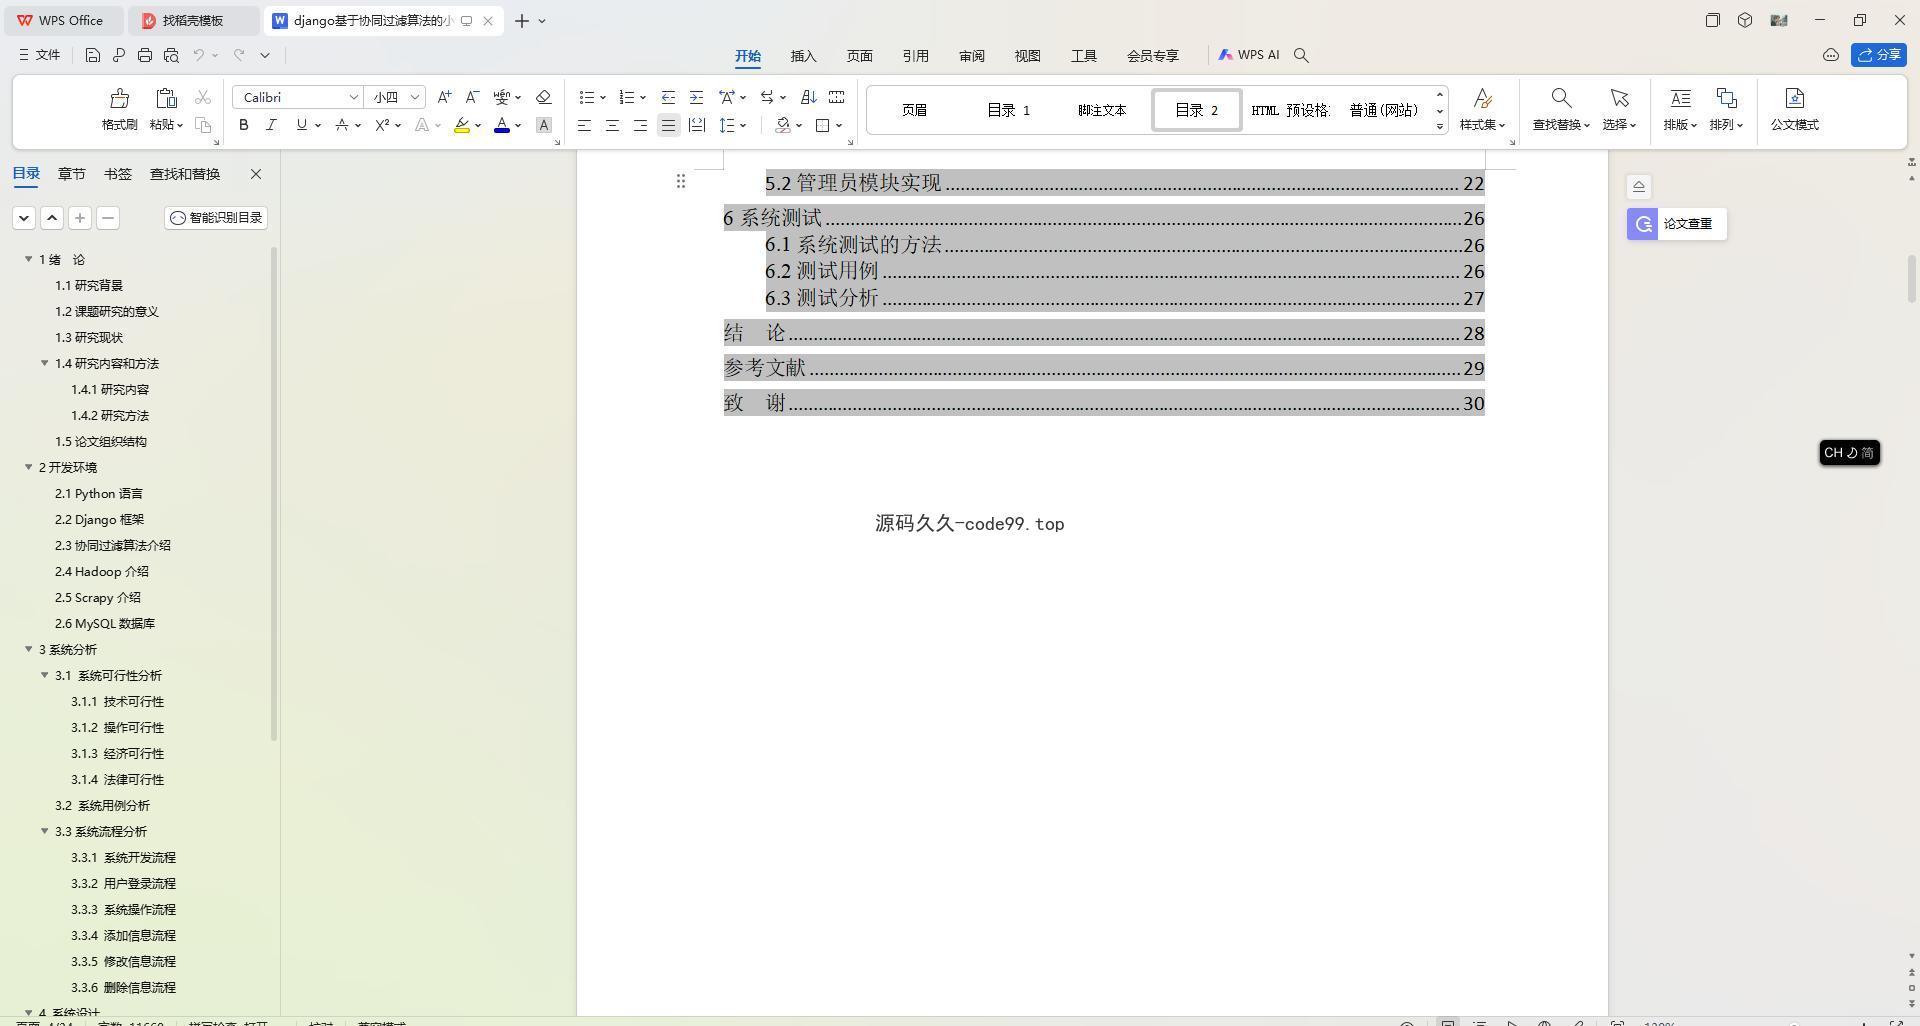Screen dimensions: 1920x1026
Task: Expand the styles gallery more arrow
Action: click(x=1440, y=126)
